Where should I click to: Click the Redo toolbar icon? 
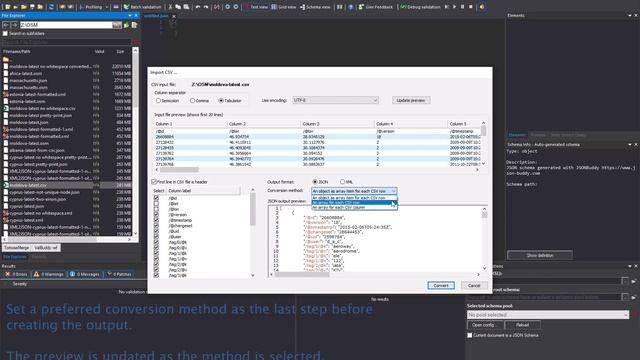[206, 7]
